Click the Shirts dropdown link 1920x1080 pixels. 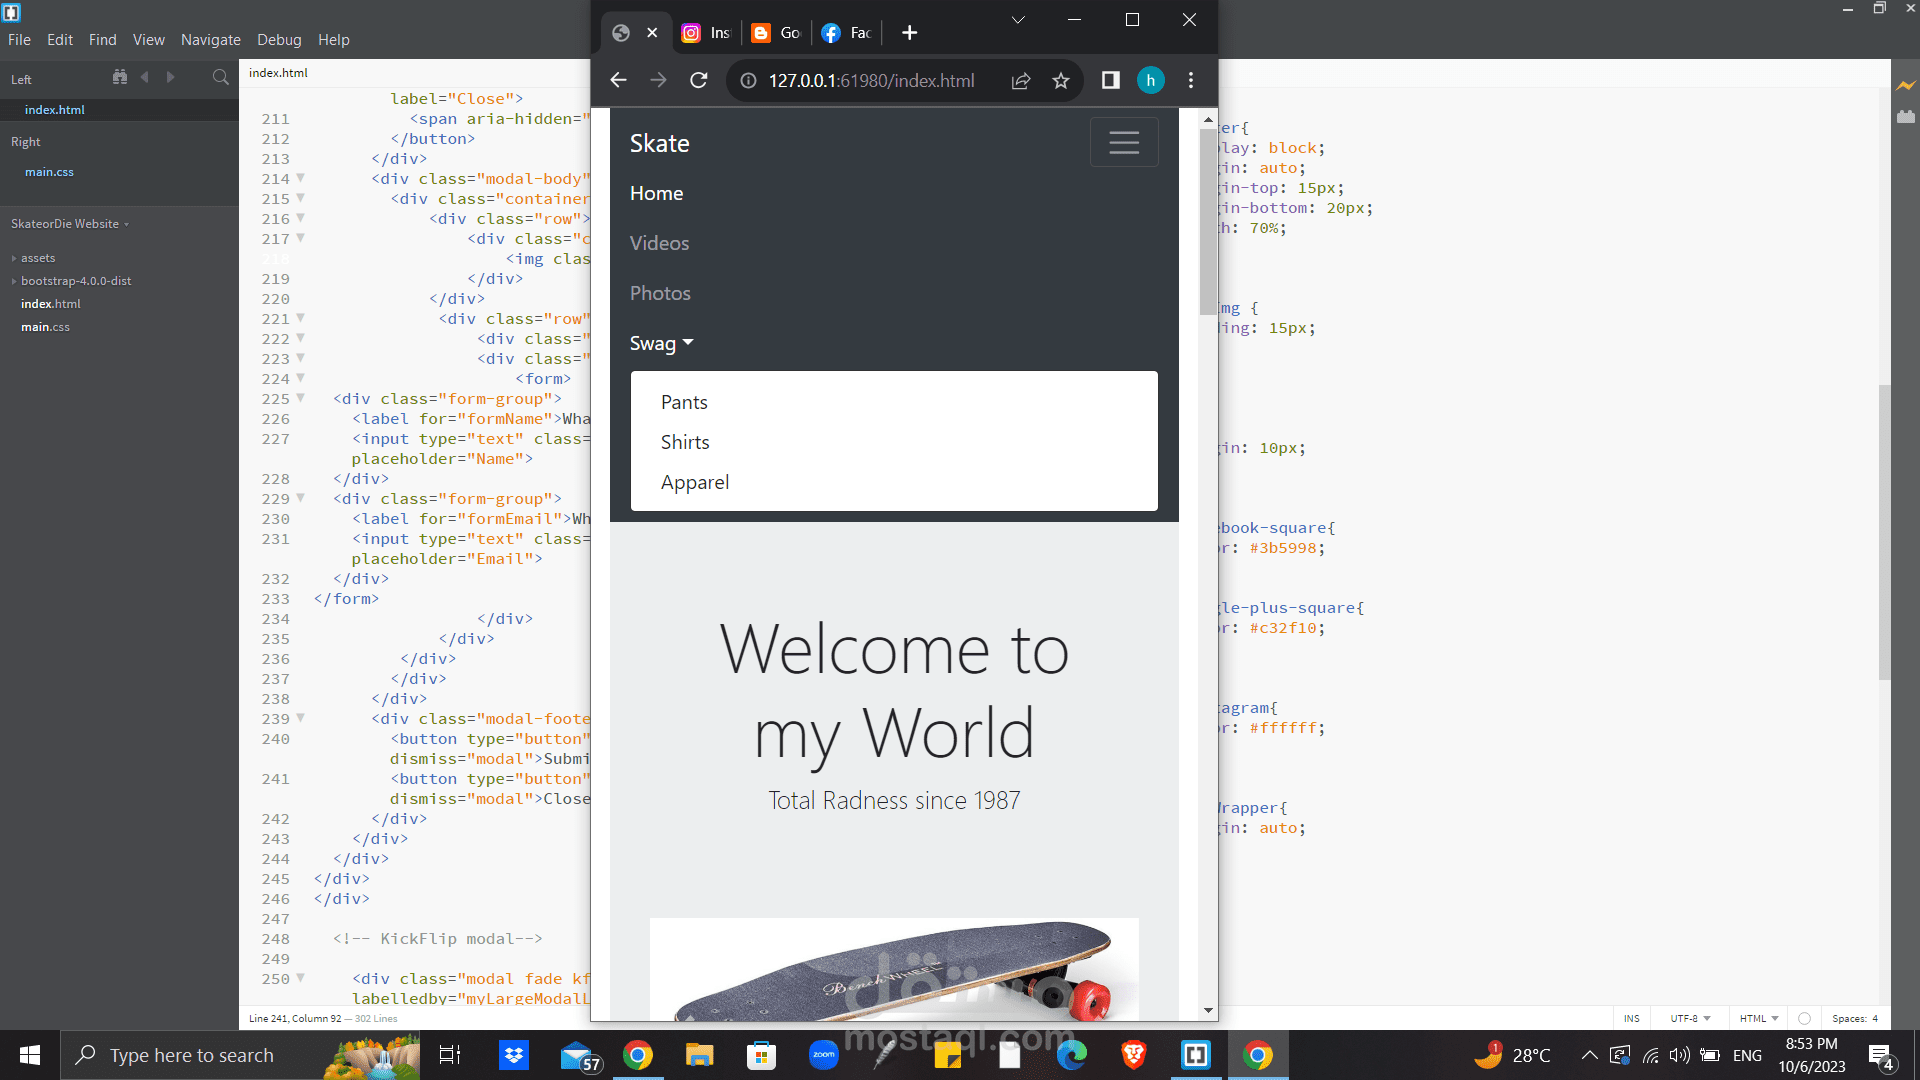685,442
